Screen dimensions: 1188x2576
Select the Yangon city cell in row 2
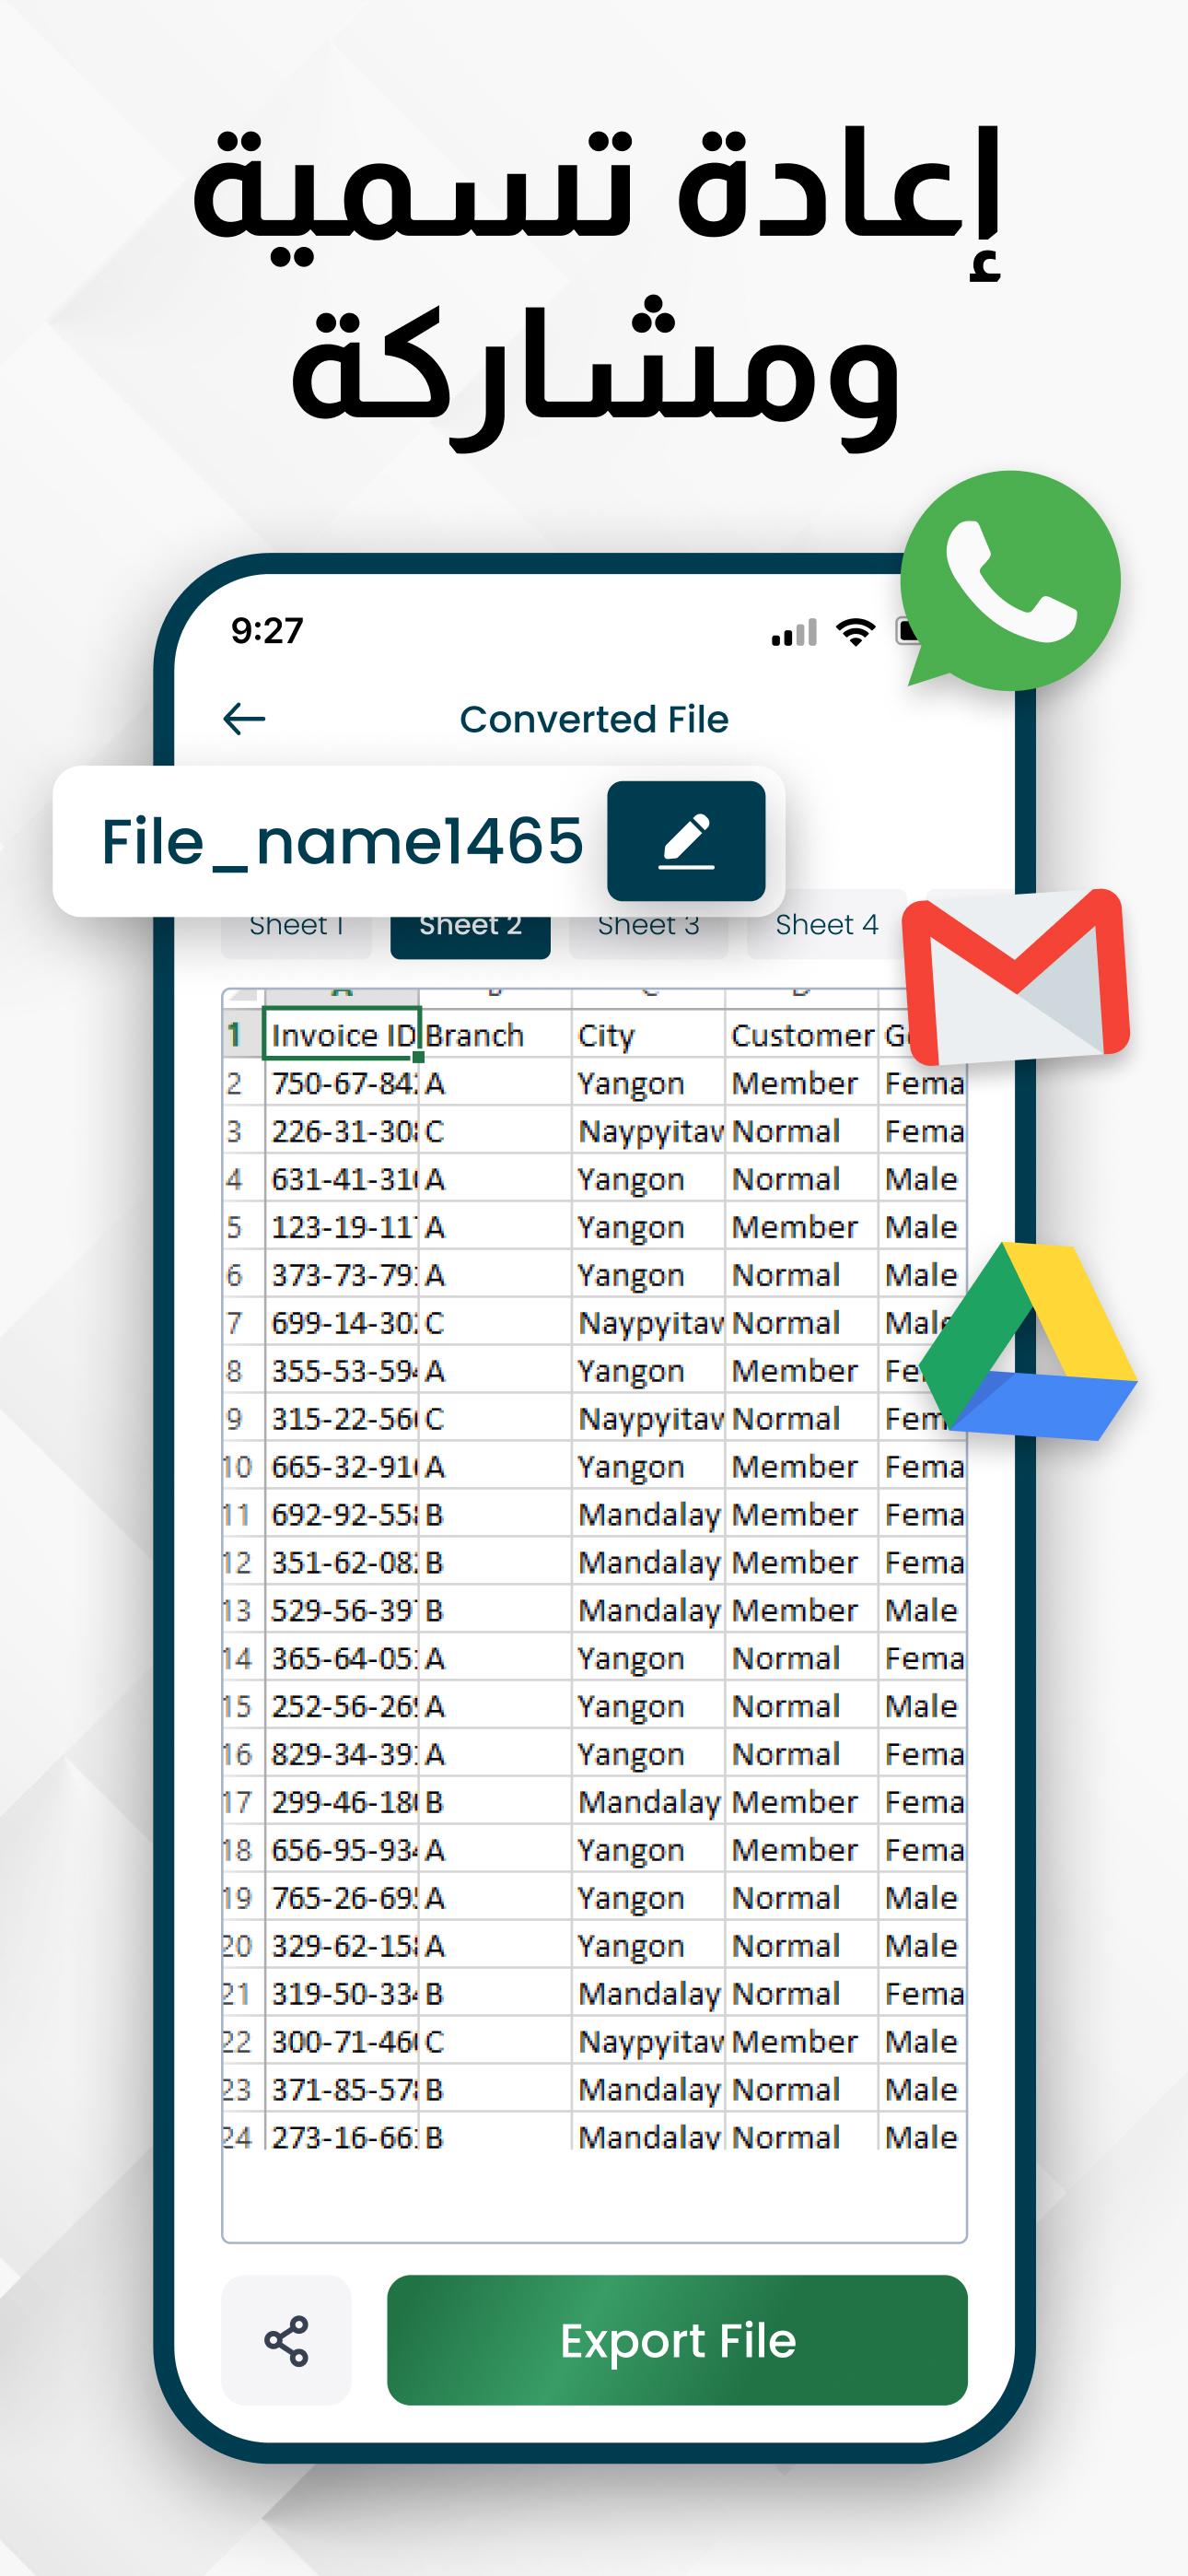(x=648, y=1083)
